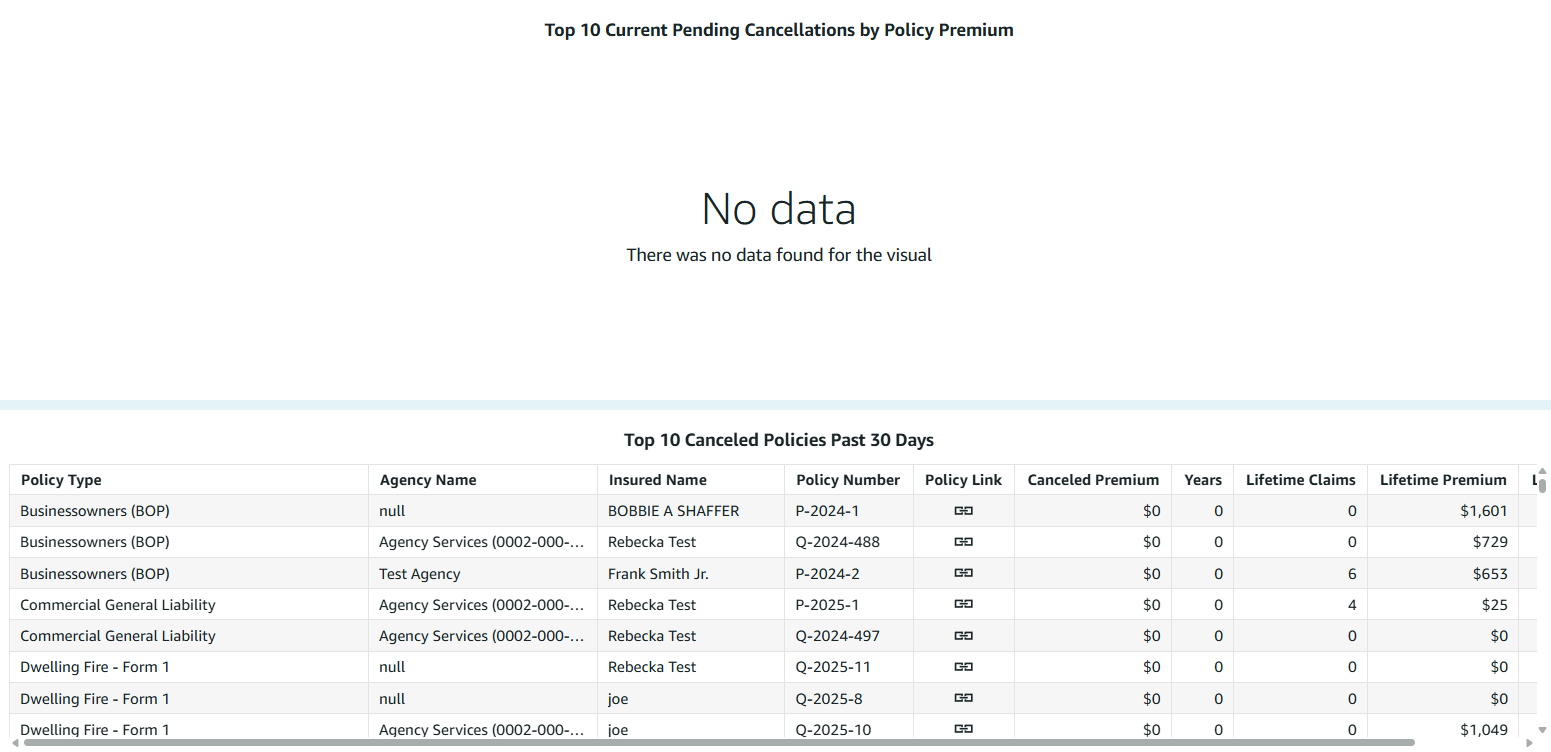Open policy link for Q-2024-488

point(963,542)
